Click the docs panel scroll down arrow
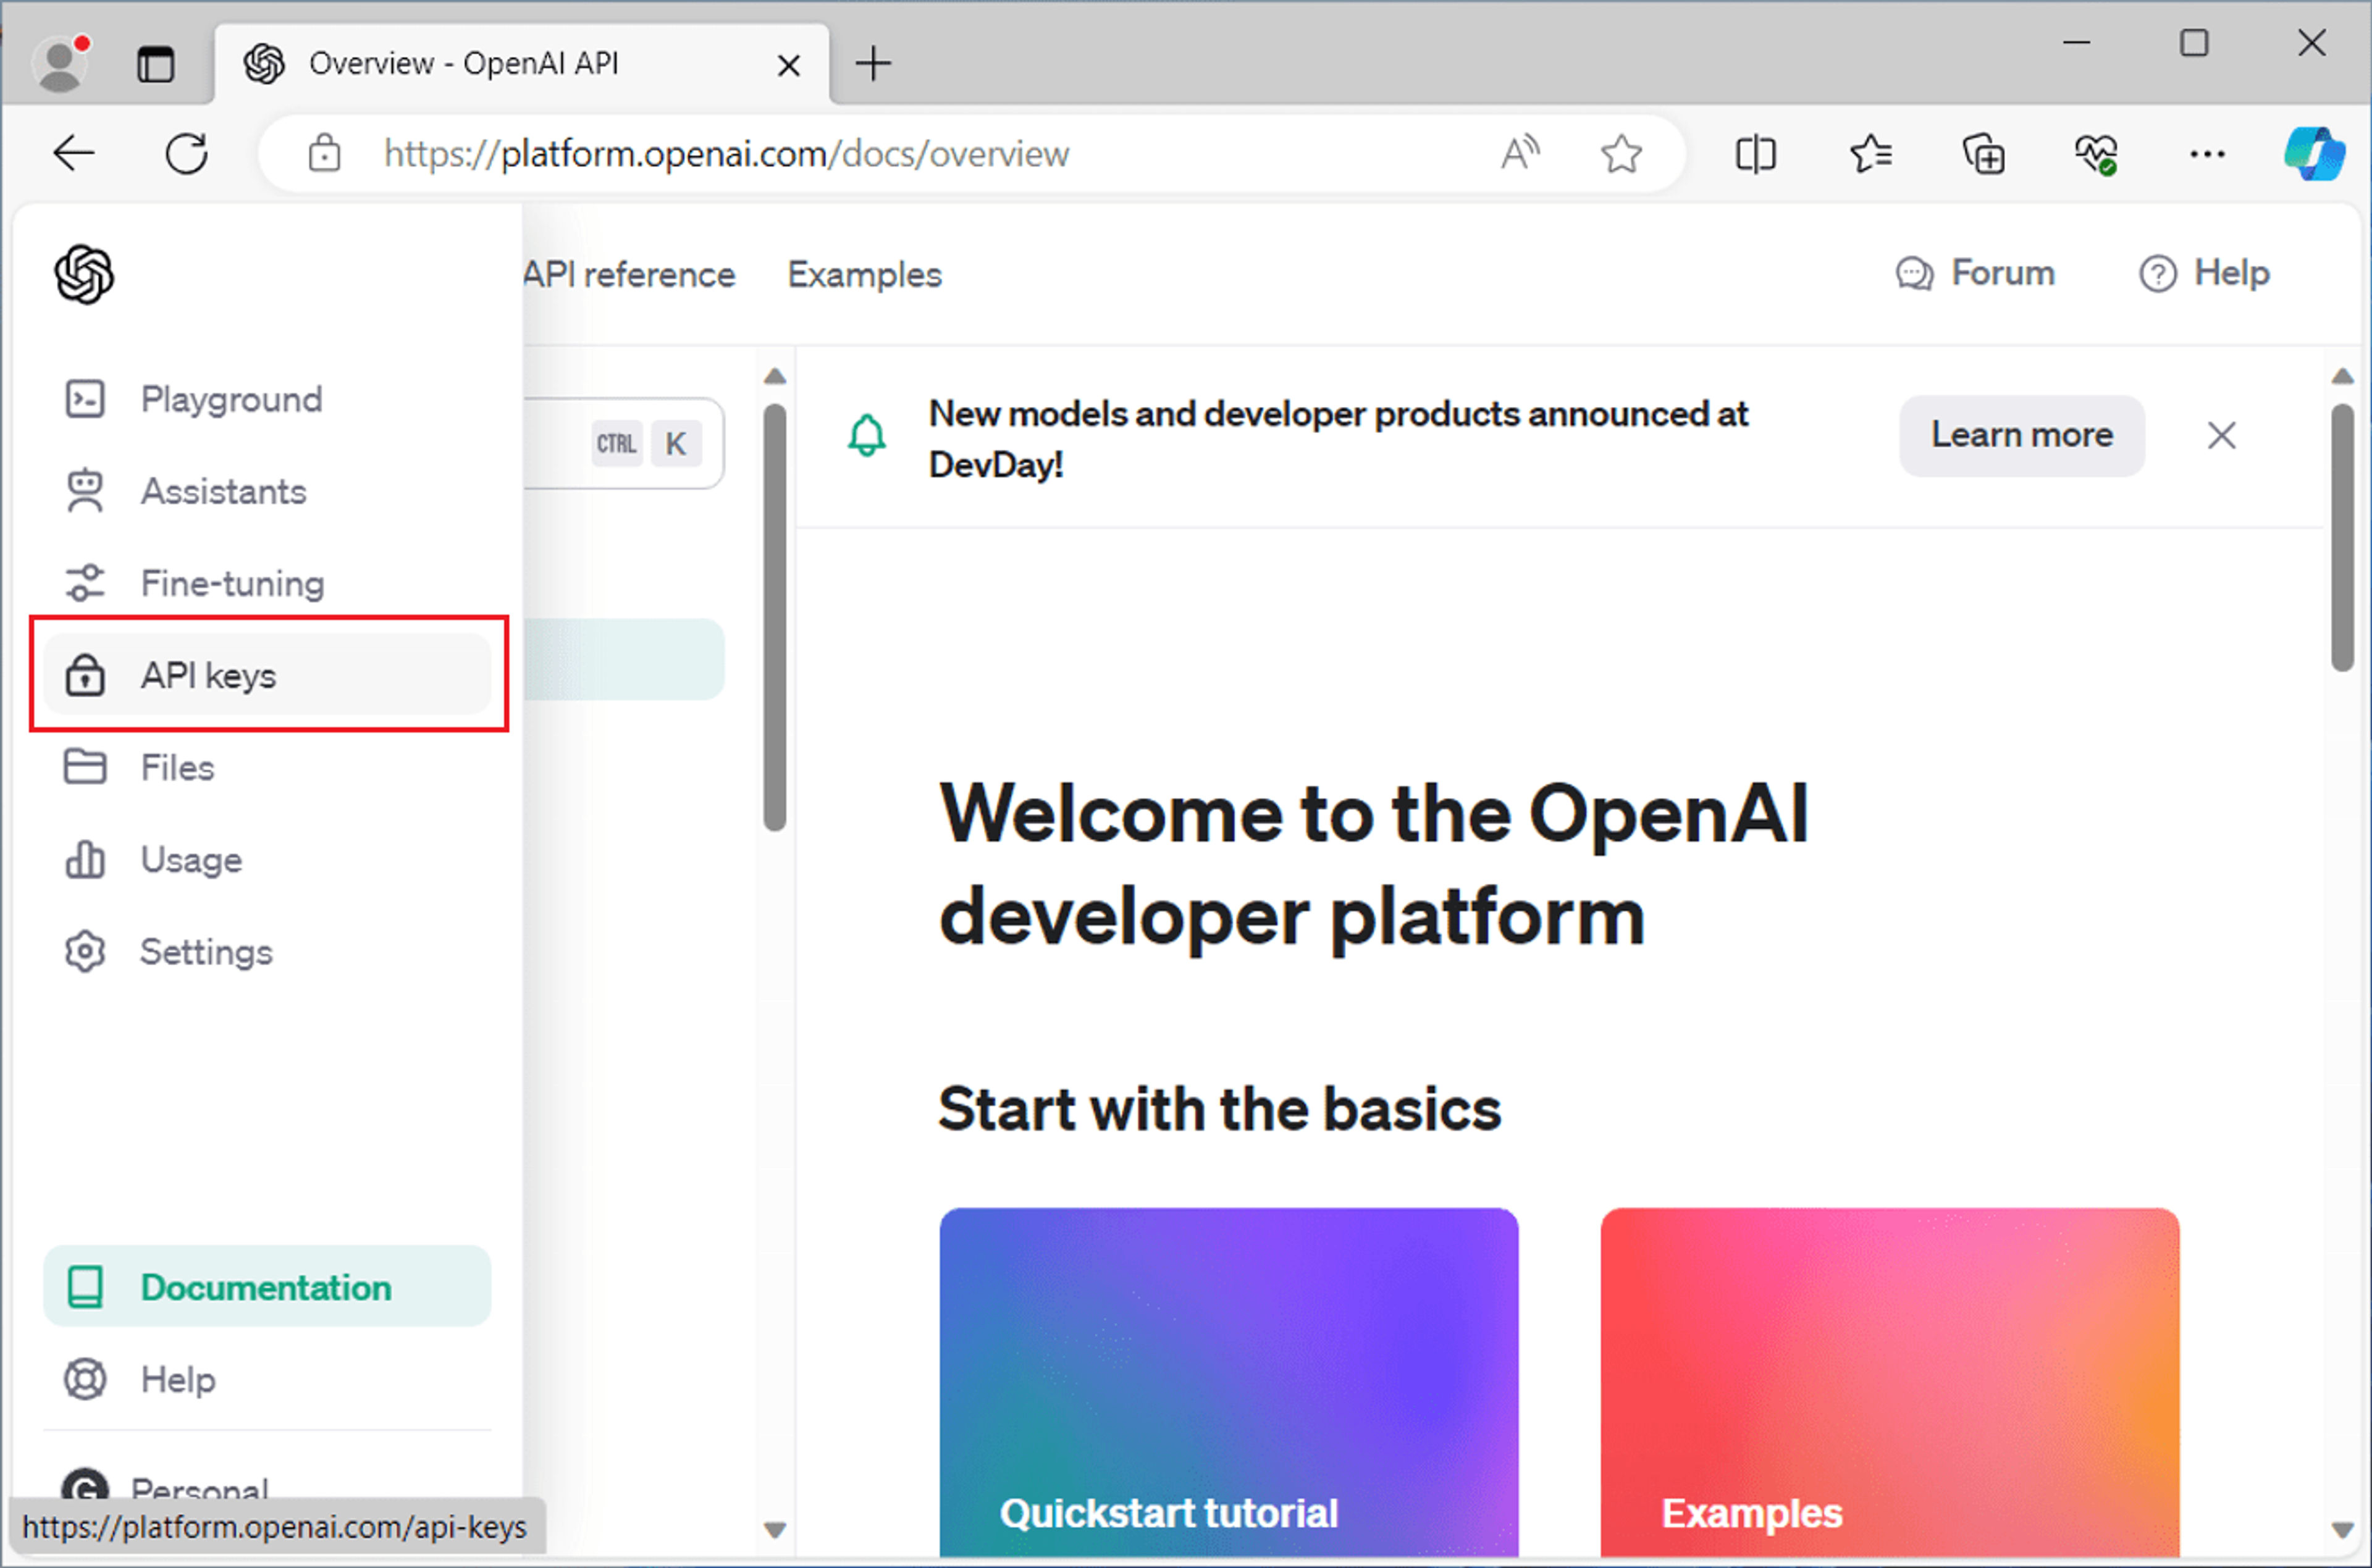The width and height of the screenshot is (2372, 1568). click(x=775, y=1530)
